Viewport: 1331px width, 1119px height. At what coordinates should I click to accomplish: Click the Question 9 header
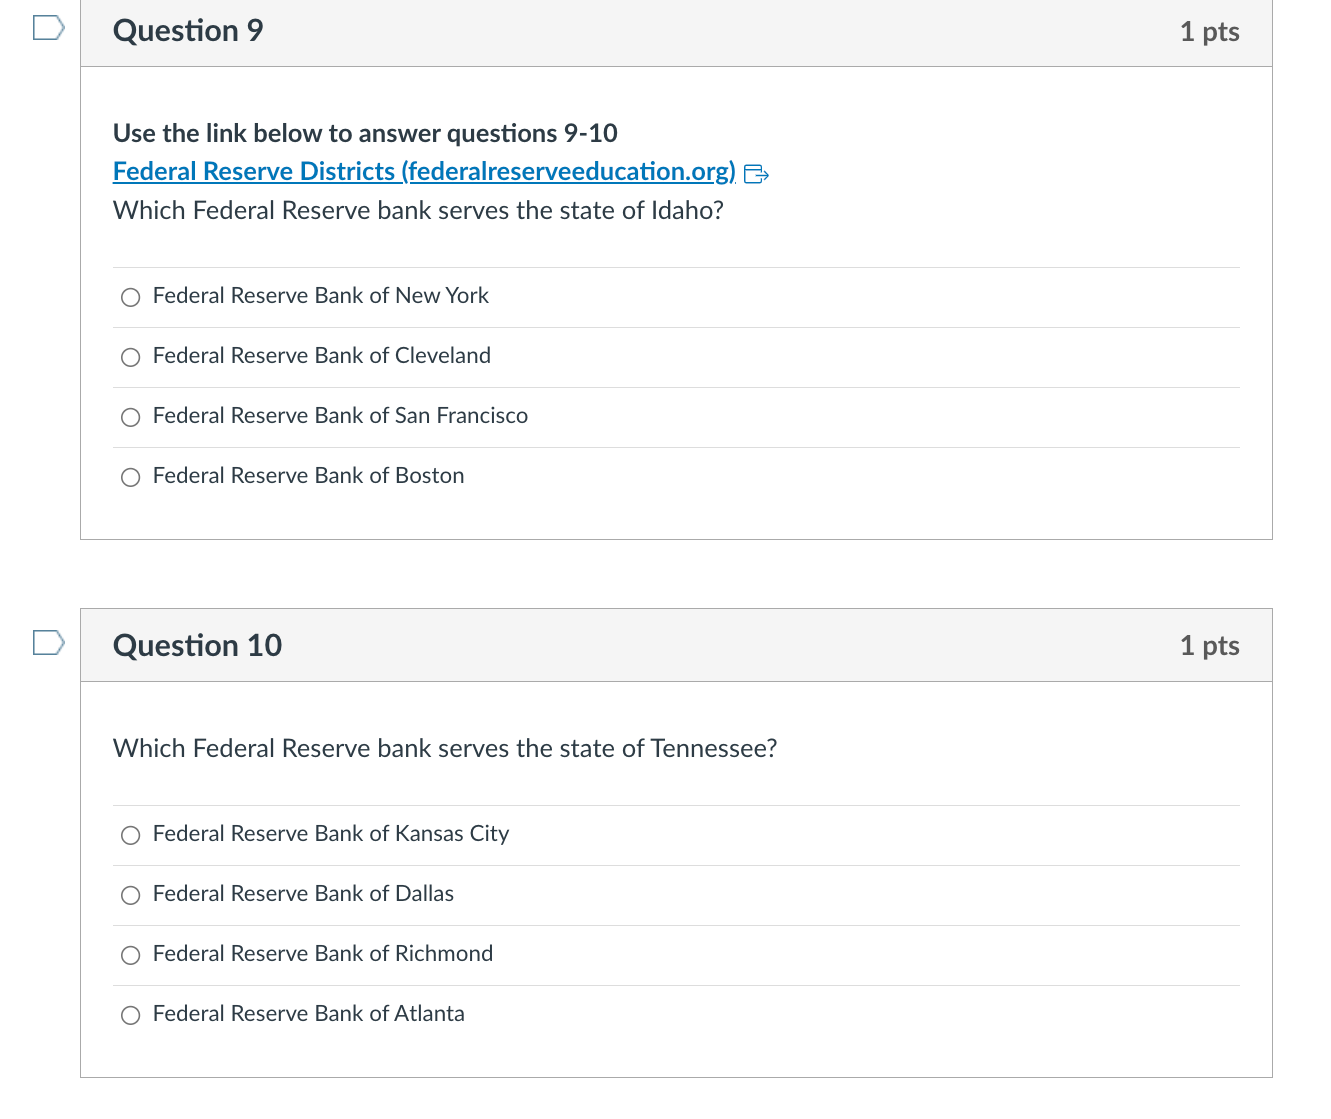[187, 31]
